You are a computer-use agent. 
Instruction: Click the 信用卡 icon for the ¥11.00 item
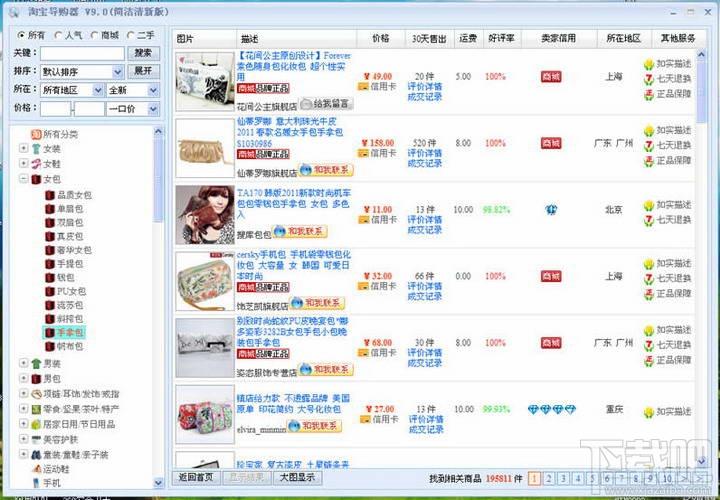pyautogui.click(x=364, y=219)
